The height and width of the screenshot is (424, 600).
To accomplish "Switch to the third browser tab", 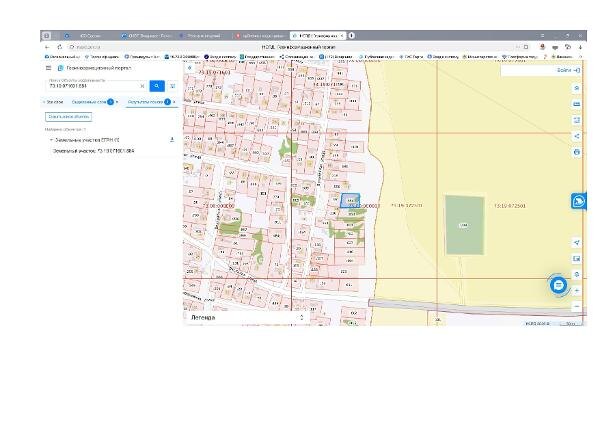I will (204, 36).
